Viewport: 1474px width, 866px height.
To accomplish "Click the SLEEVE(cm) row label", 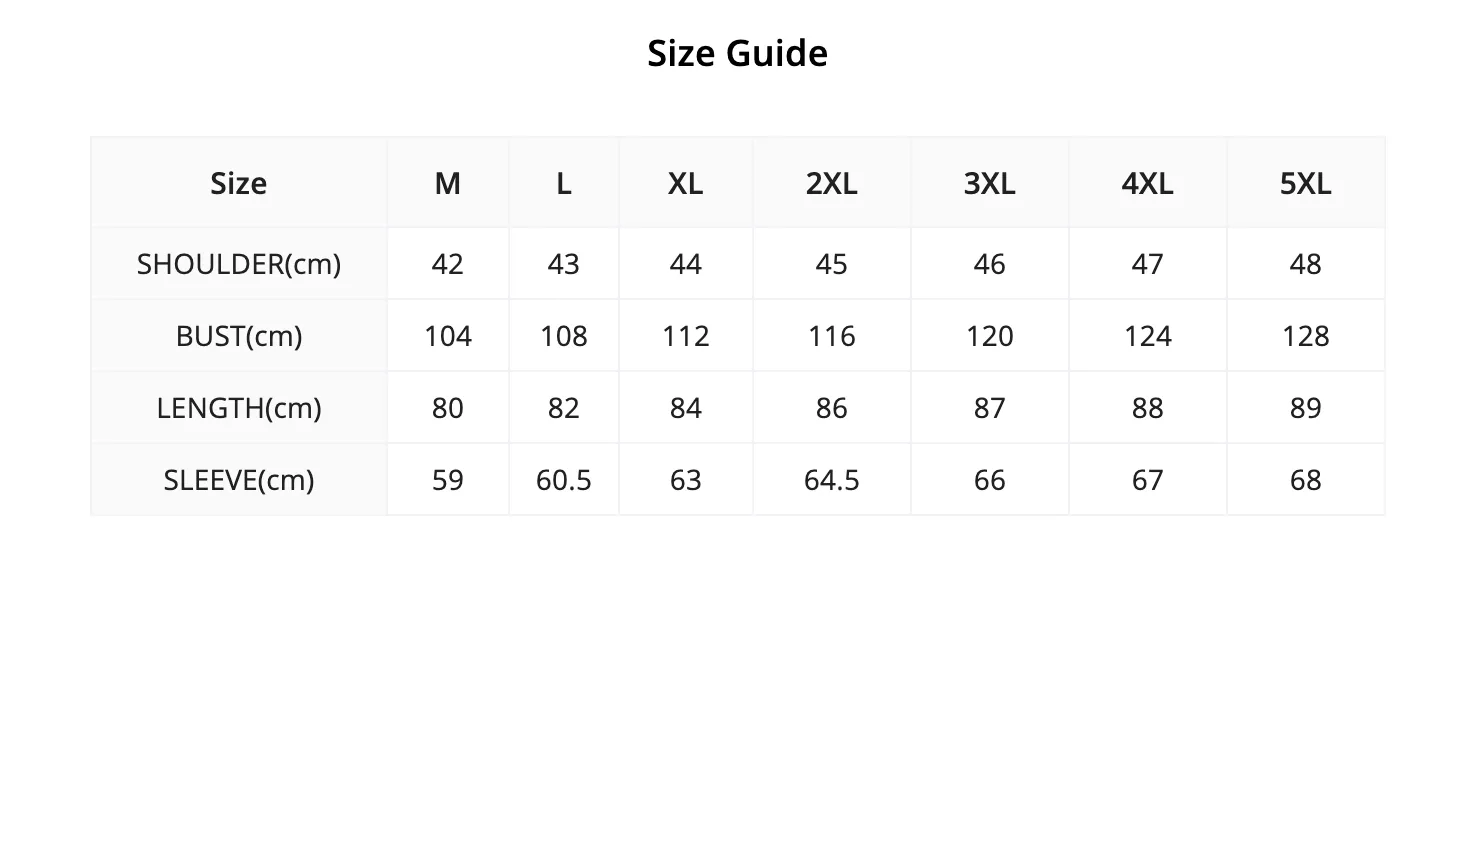I will 239,480.
